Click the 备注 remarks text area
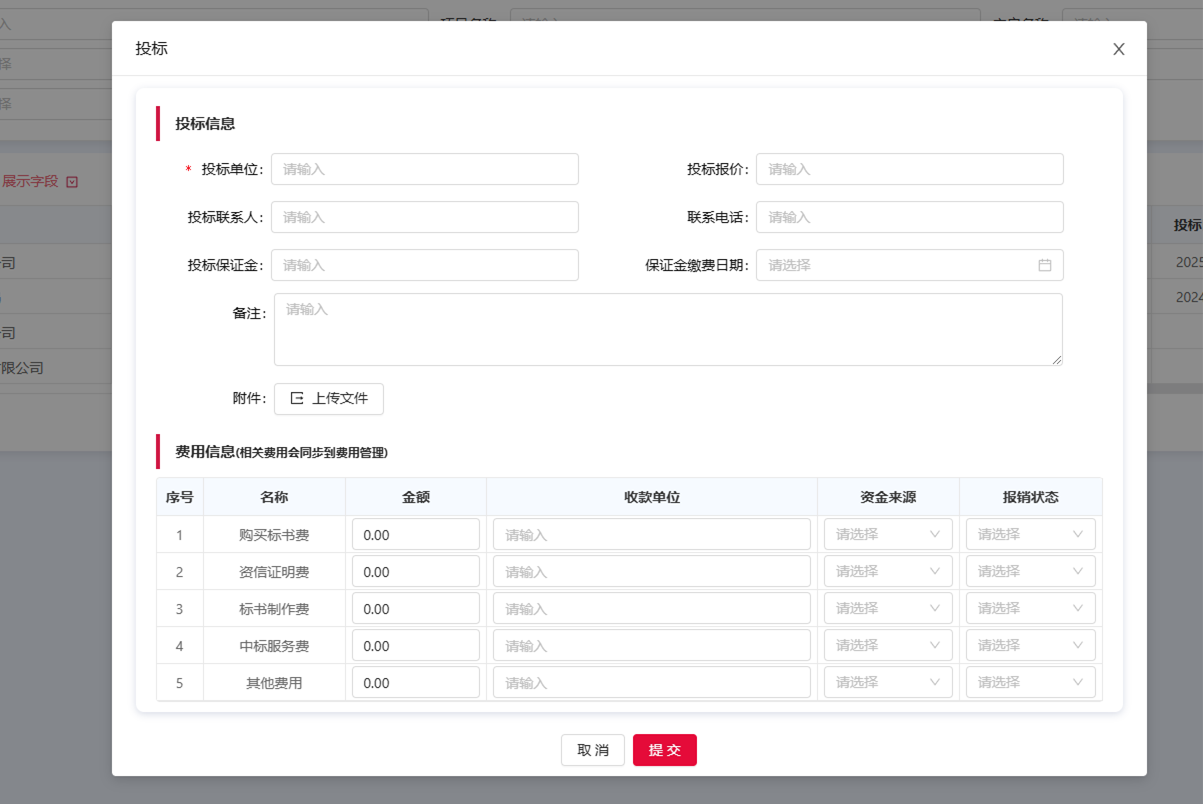This screenshot has width=1203, height=804. pyautogui.click(x=668, y=328)
